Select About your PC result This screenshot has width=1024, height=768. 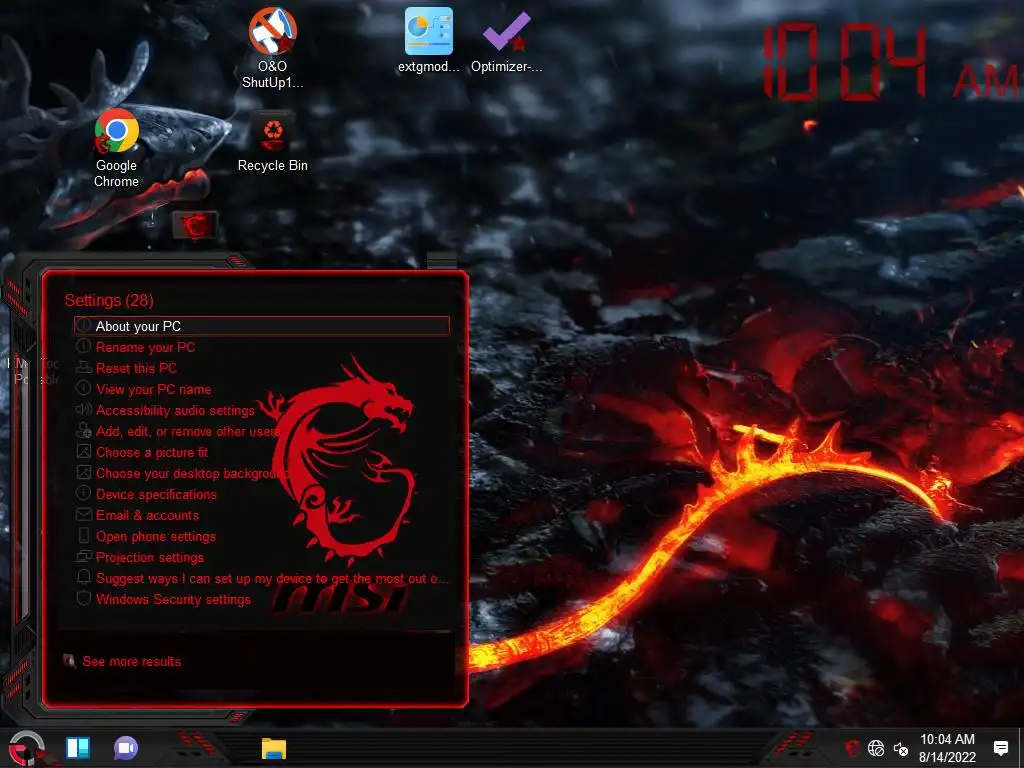(x=262, y=326)
